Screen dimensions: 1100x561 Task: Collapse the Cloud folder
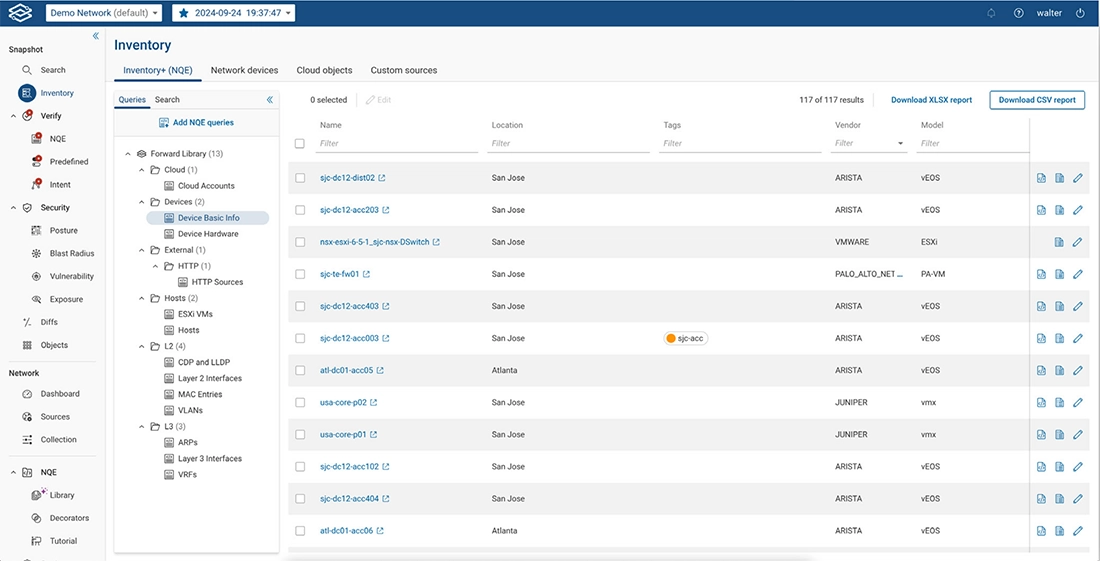[x=141, y=170]
